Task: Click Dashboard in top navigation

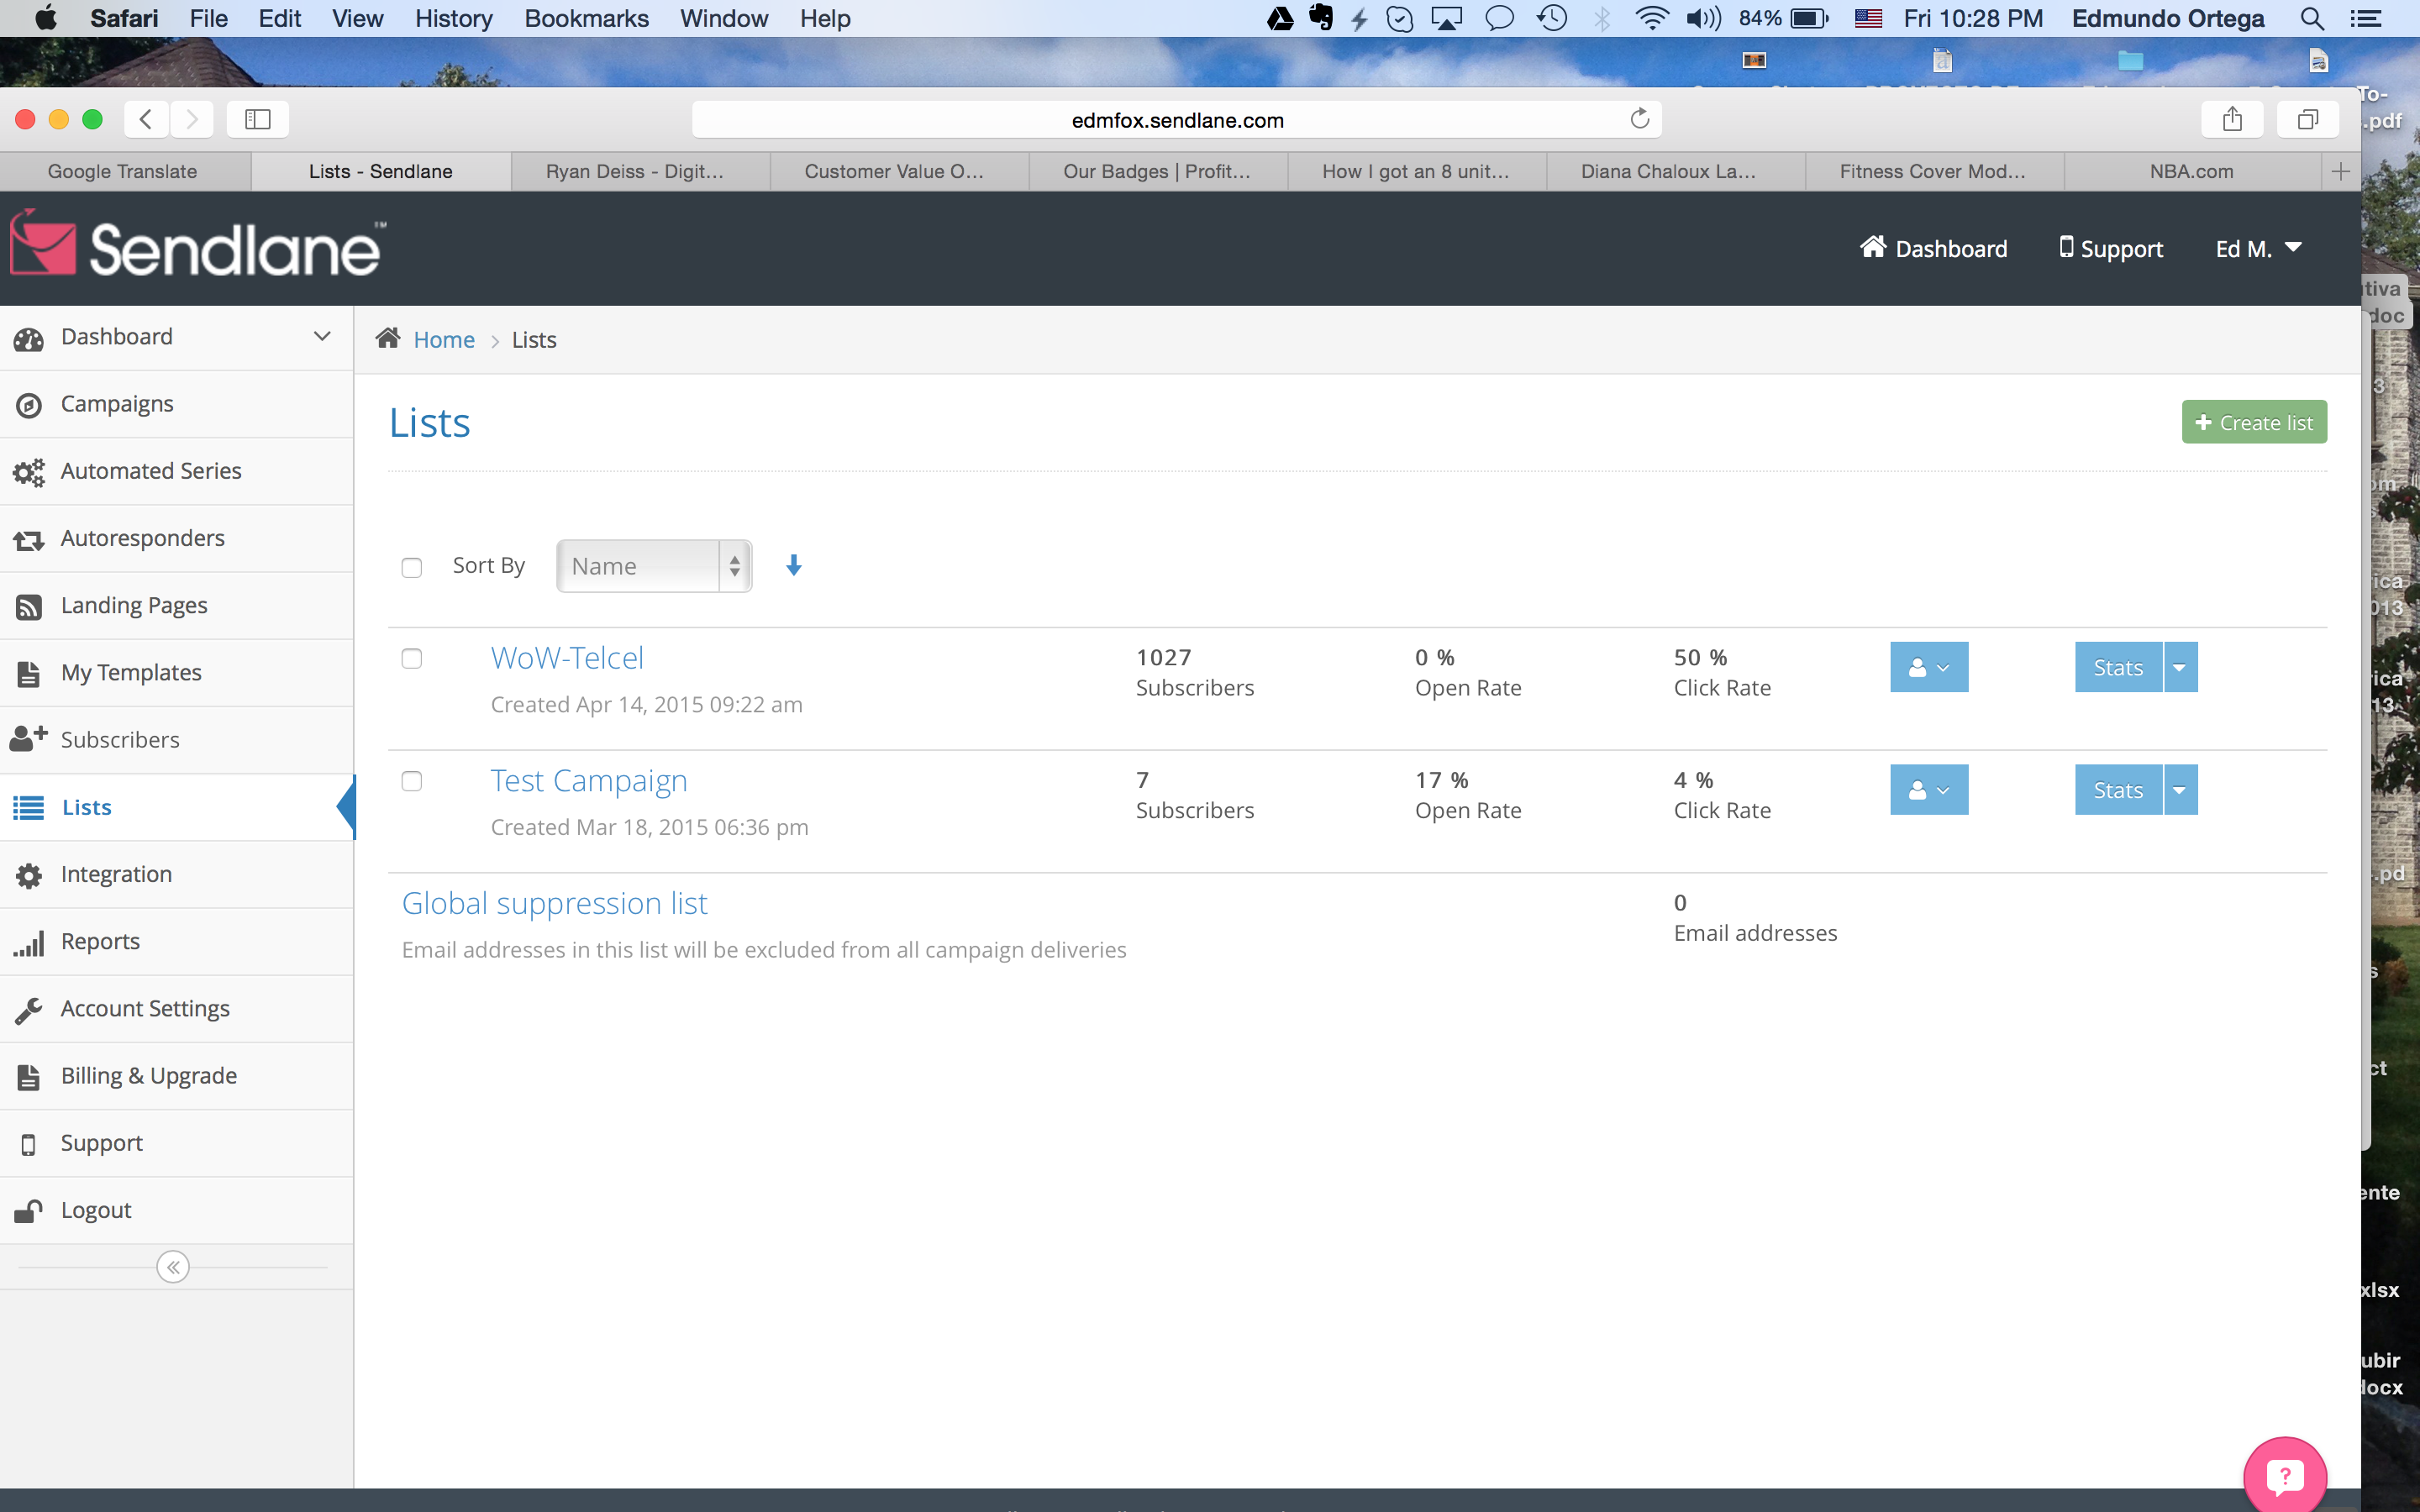Action: click(1933, 248)
